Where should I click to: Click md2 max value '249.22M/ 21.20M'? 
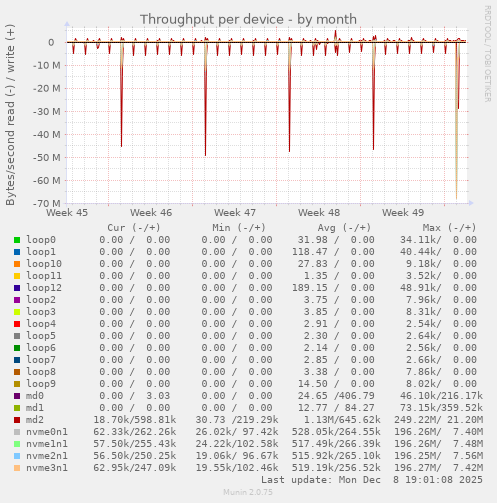pyautogui.click(x=439, y=420)
